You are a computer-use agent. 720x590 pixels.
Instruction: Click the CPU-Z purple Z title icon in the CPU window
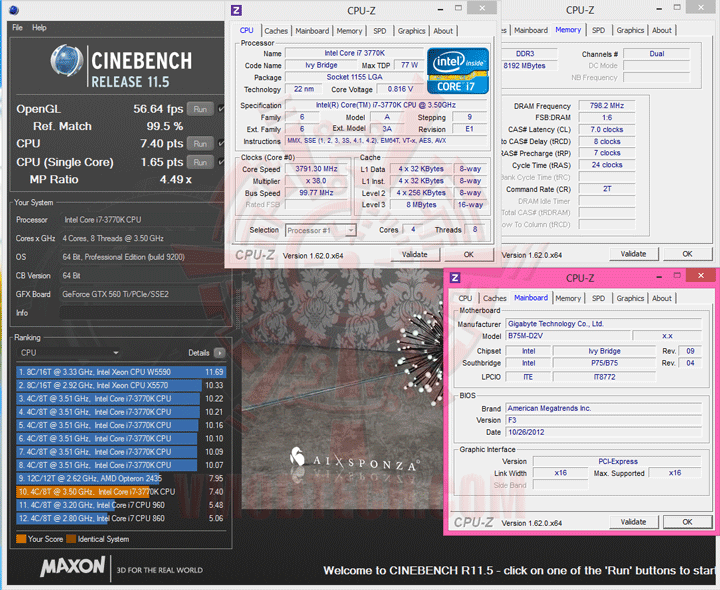(x=236, y=10)
